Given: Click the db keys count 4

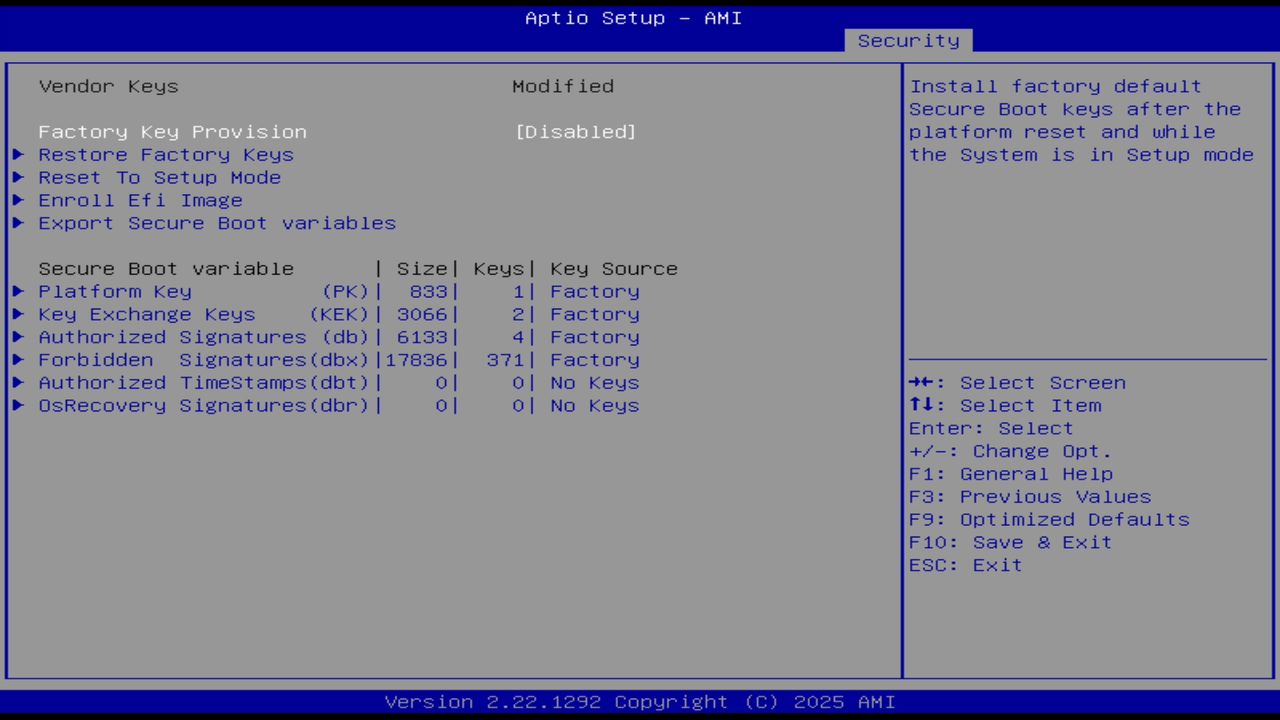Looking at the screenshot, I should 518,337.
